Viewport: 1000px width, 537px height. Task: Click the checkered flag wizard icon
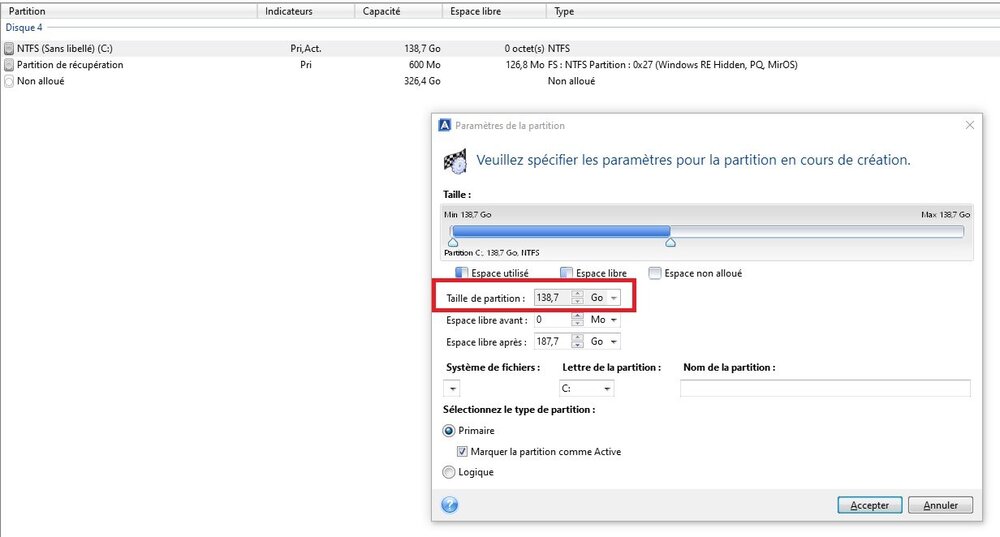tap(455, 160)
